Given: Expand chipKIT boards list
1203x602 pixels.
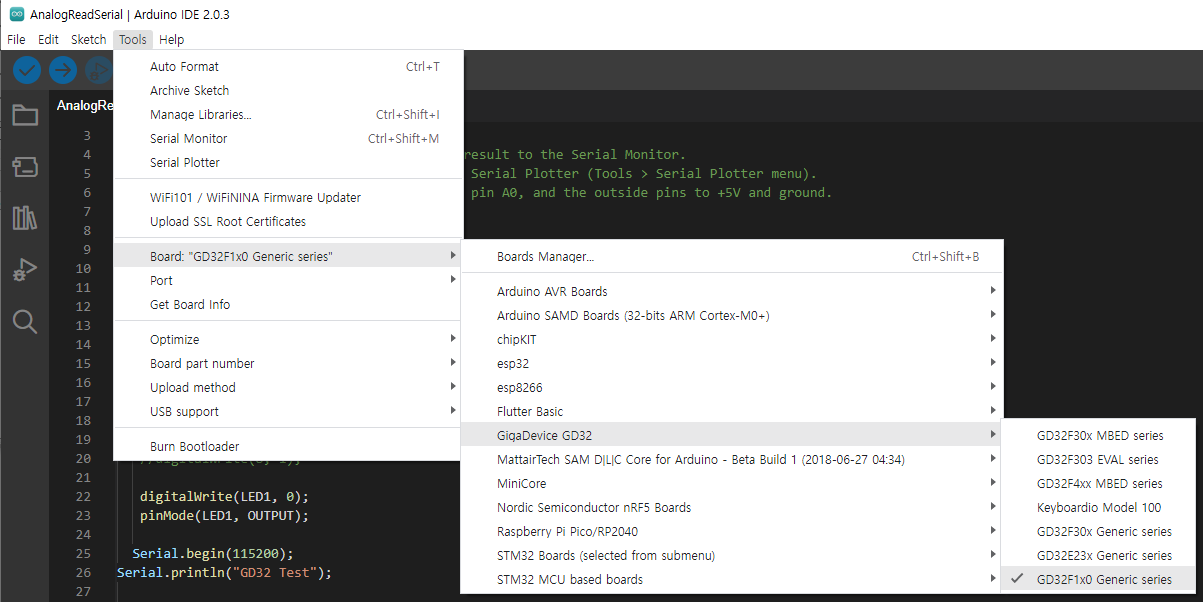Looking at the screenshot, I should (x=731, y=340).
